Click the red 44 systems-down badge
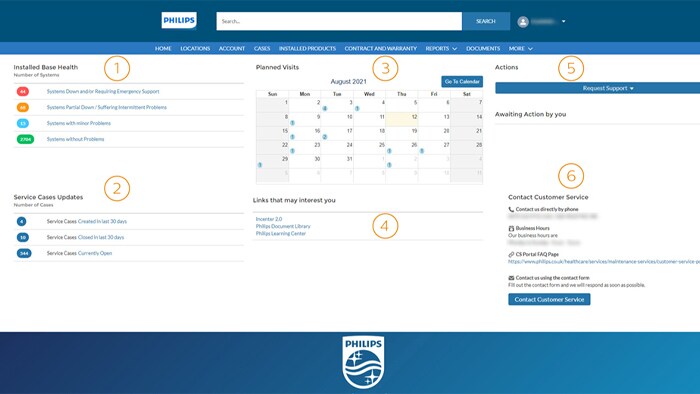Viewport: 700px width, 394px height. click(23, 91)
